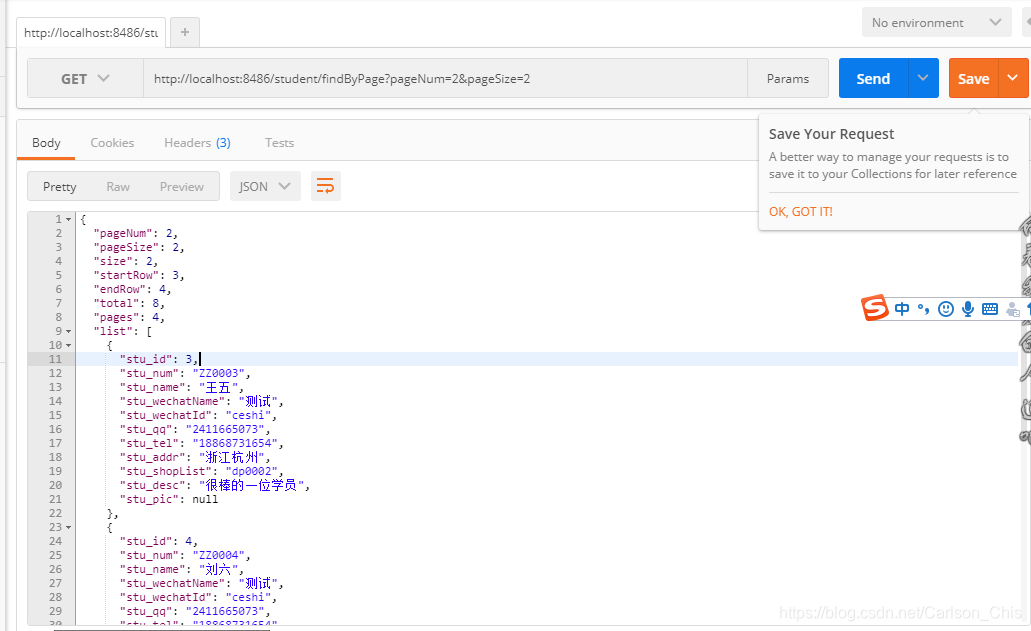Open the GET method dropdown

[x=85, y=79]
